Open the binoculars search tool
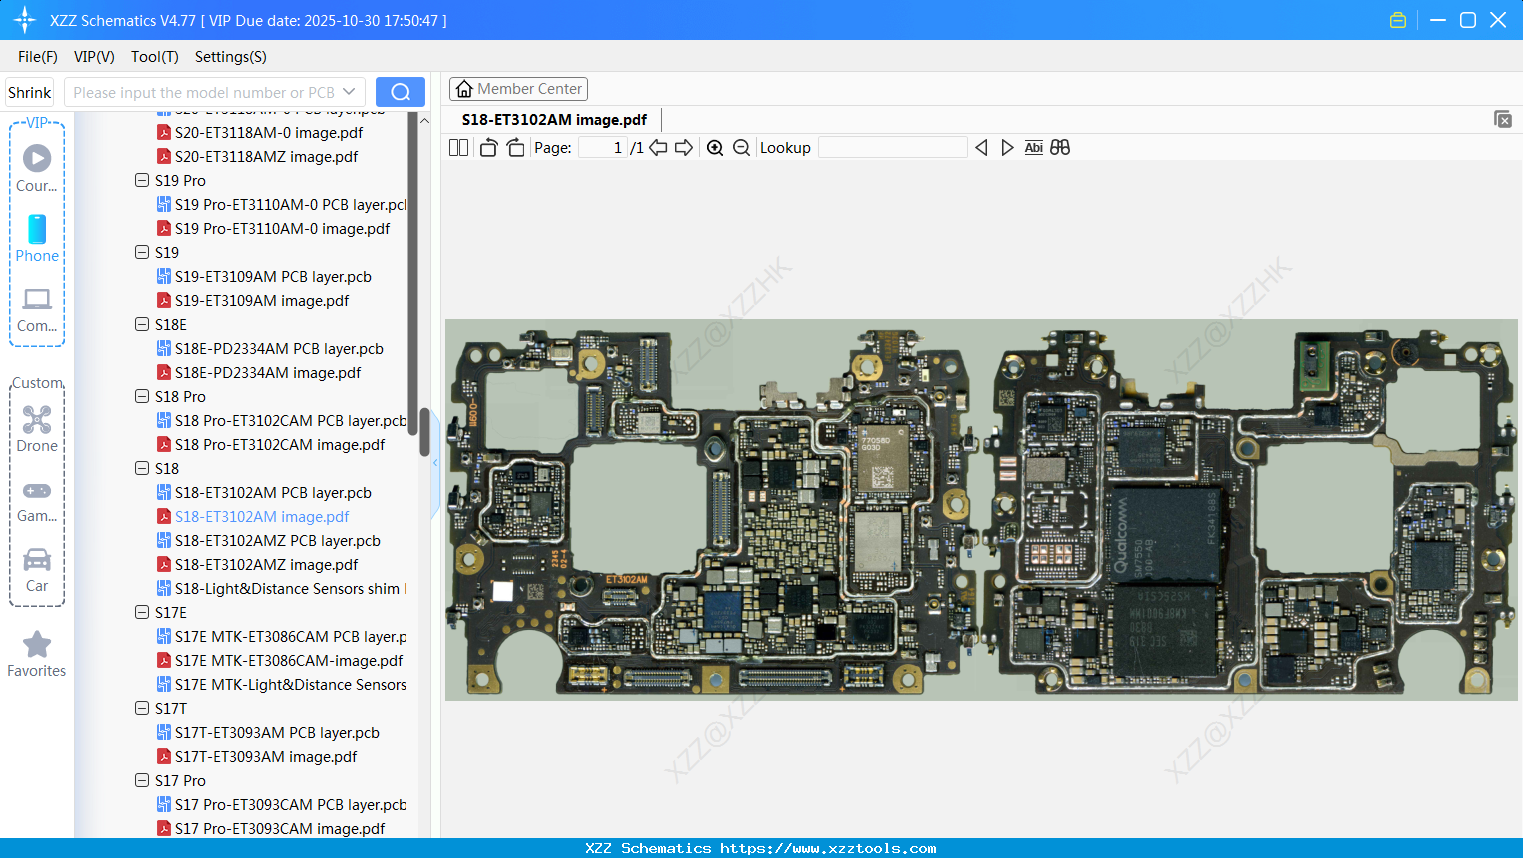Viewport: 1523px width, 858px height. coord(1060,147)
